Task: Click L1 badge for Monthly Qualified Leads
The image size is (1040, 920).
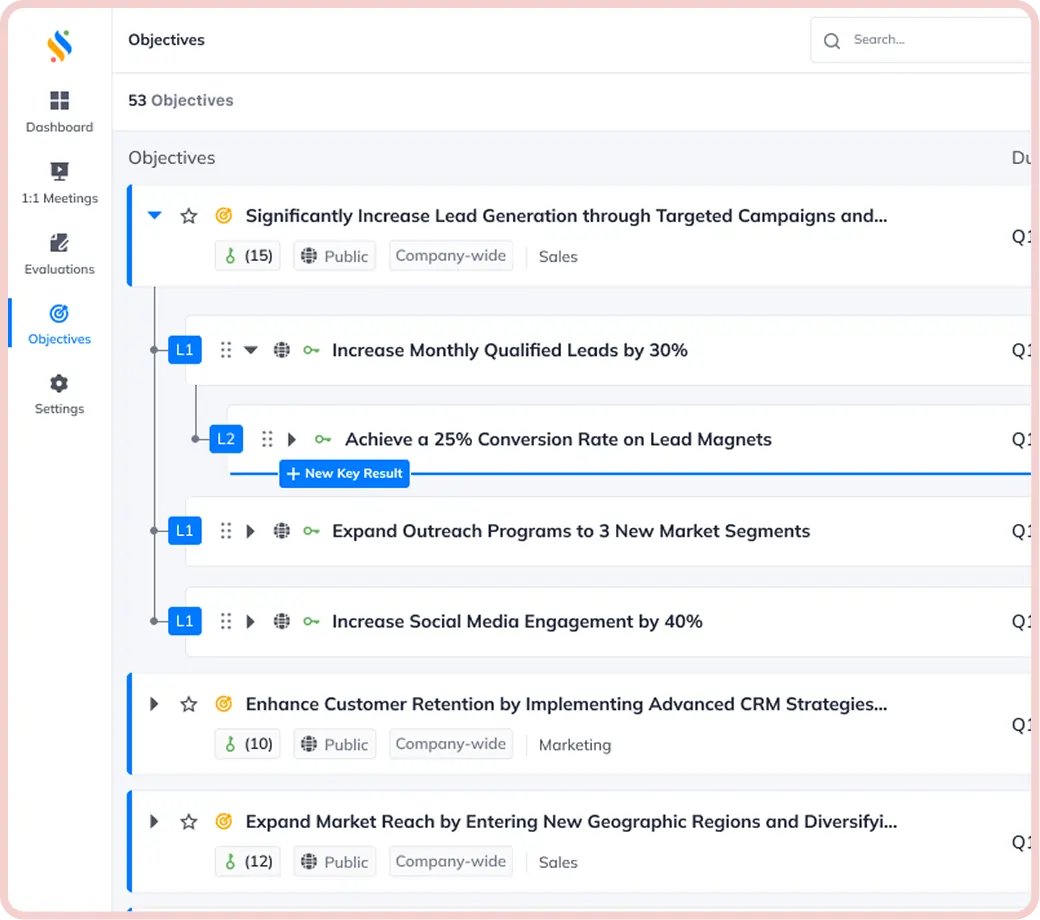Action: [184, 350]
